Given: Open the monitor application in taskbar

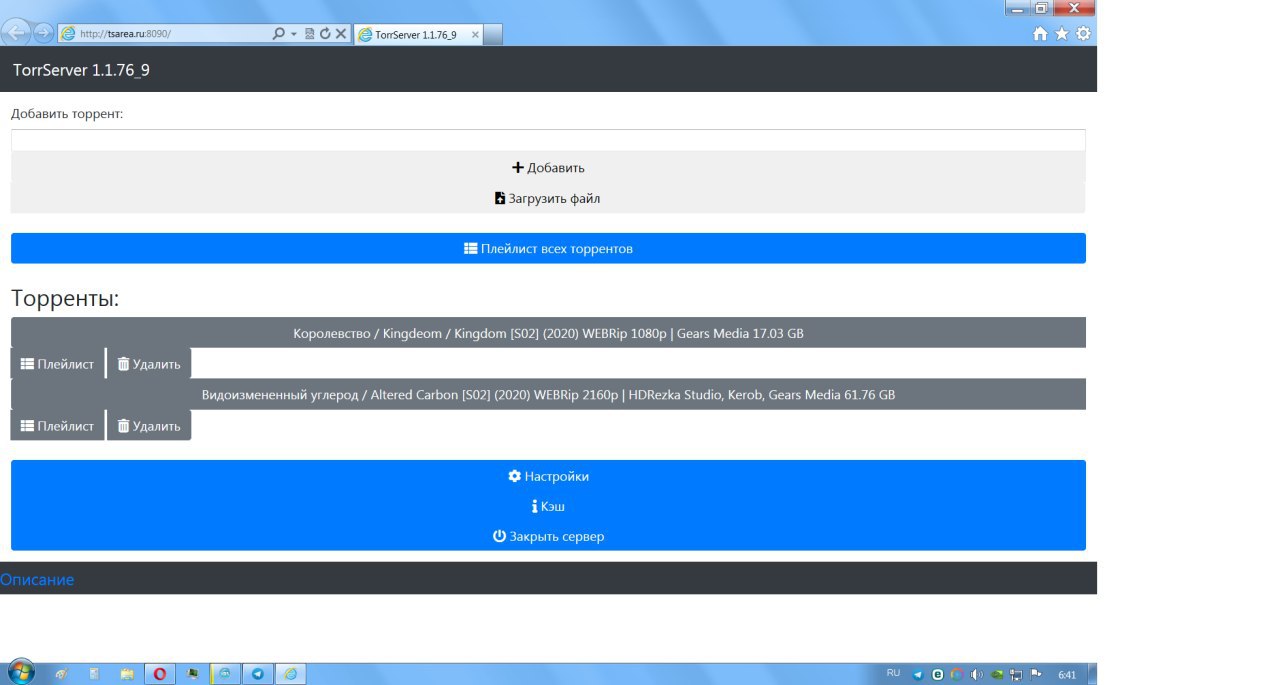Looking at the screenshot, I should tap(192, 674).
